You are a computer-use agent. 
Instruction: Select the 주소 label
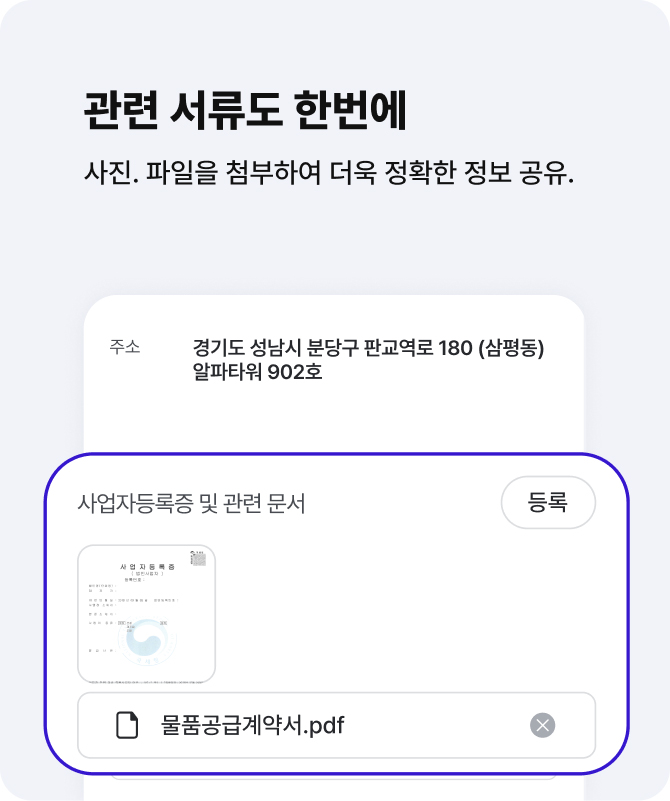124,347
